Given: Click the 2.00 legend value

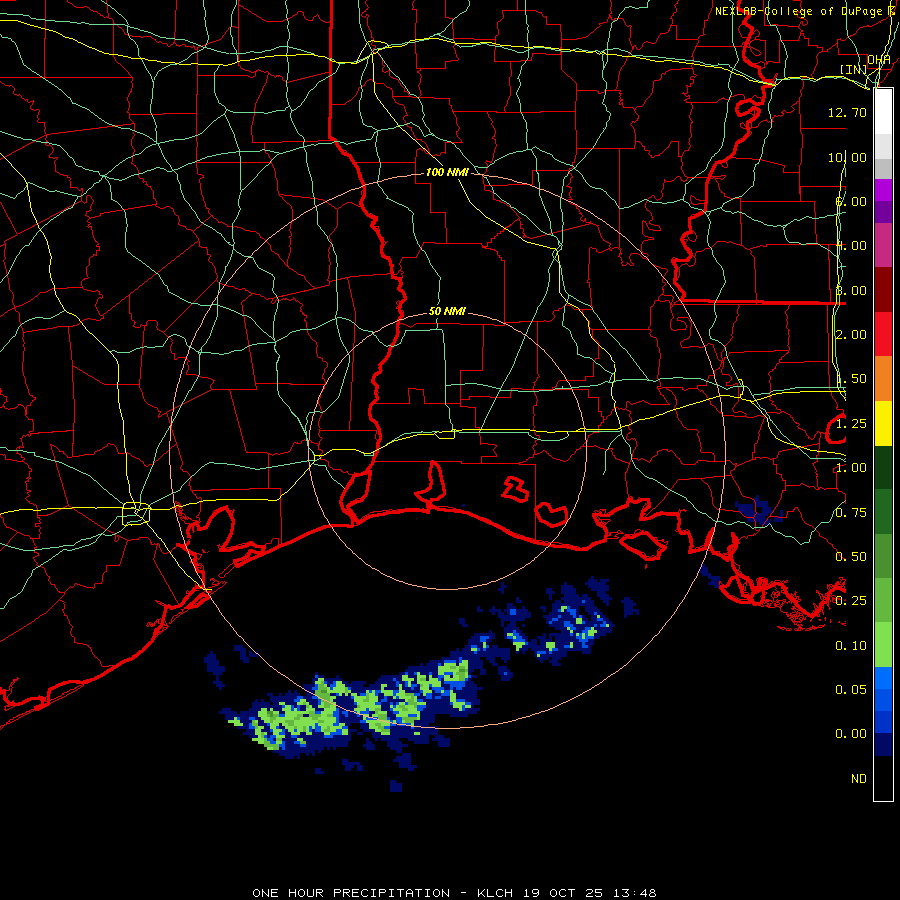Looking at the screenshot, I should pos(851,335).
